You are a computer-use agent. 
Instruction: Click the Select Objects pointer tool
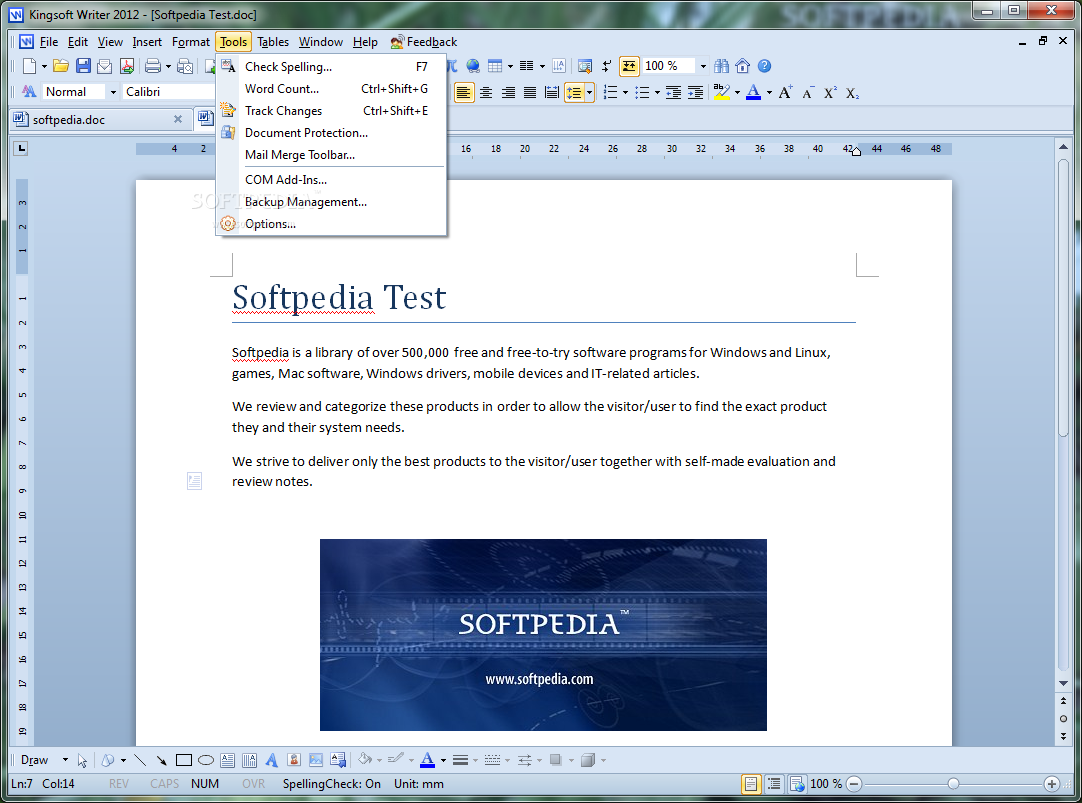(x=82, y=760)
